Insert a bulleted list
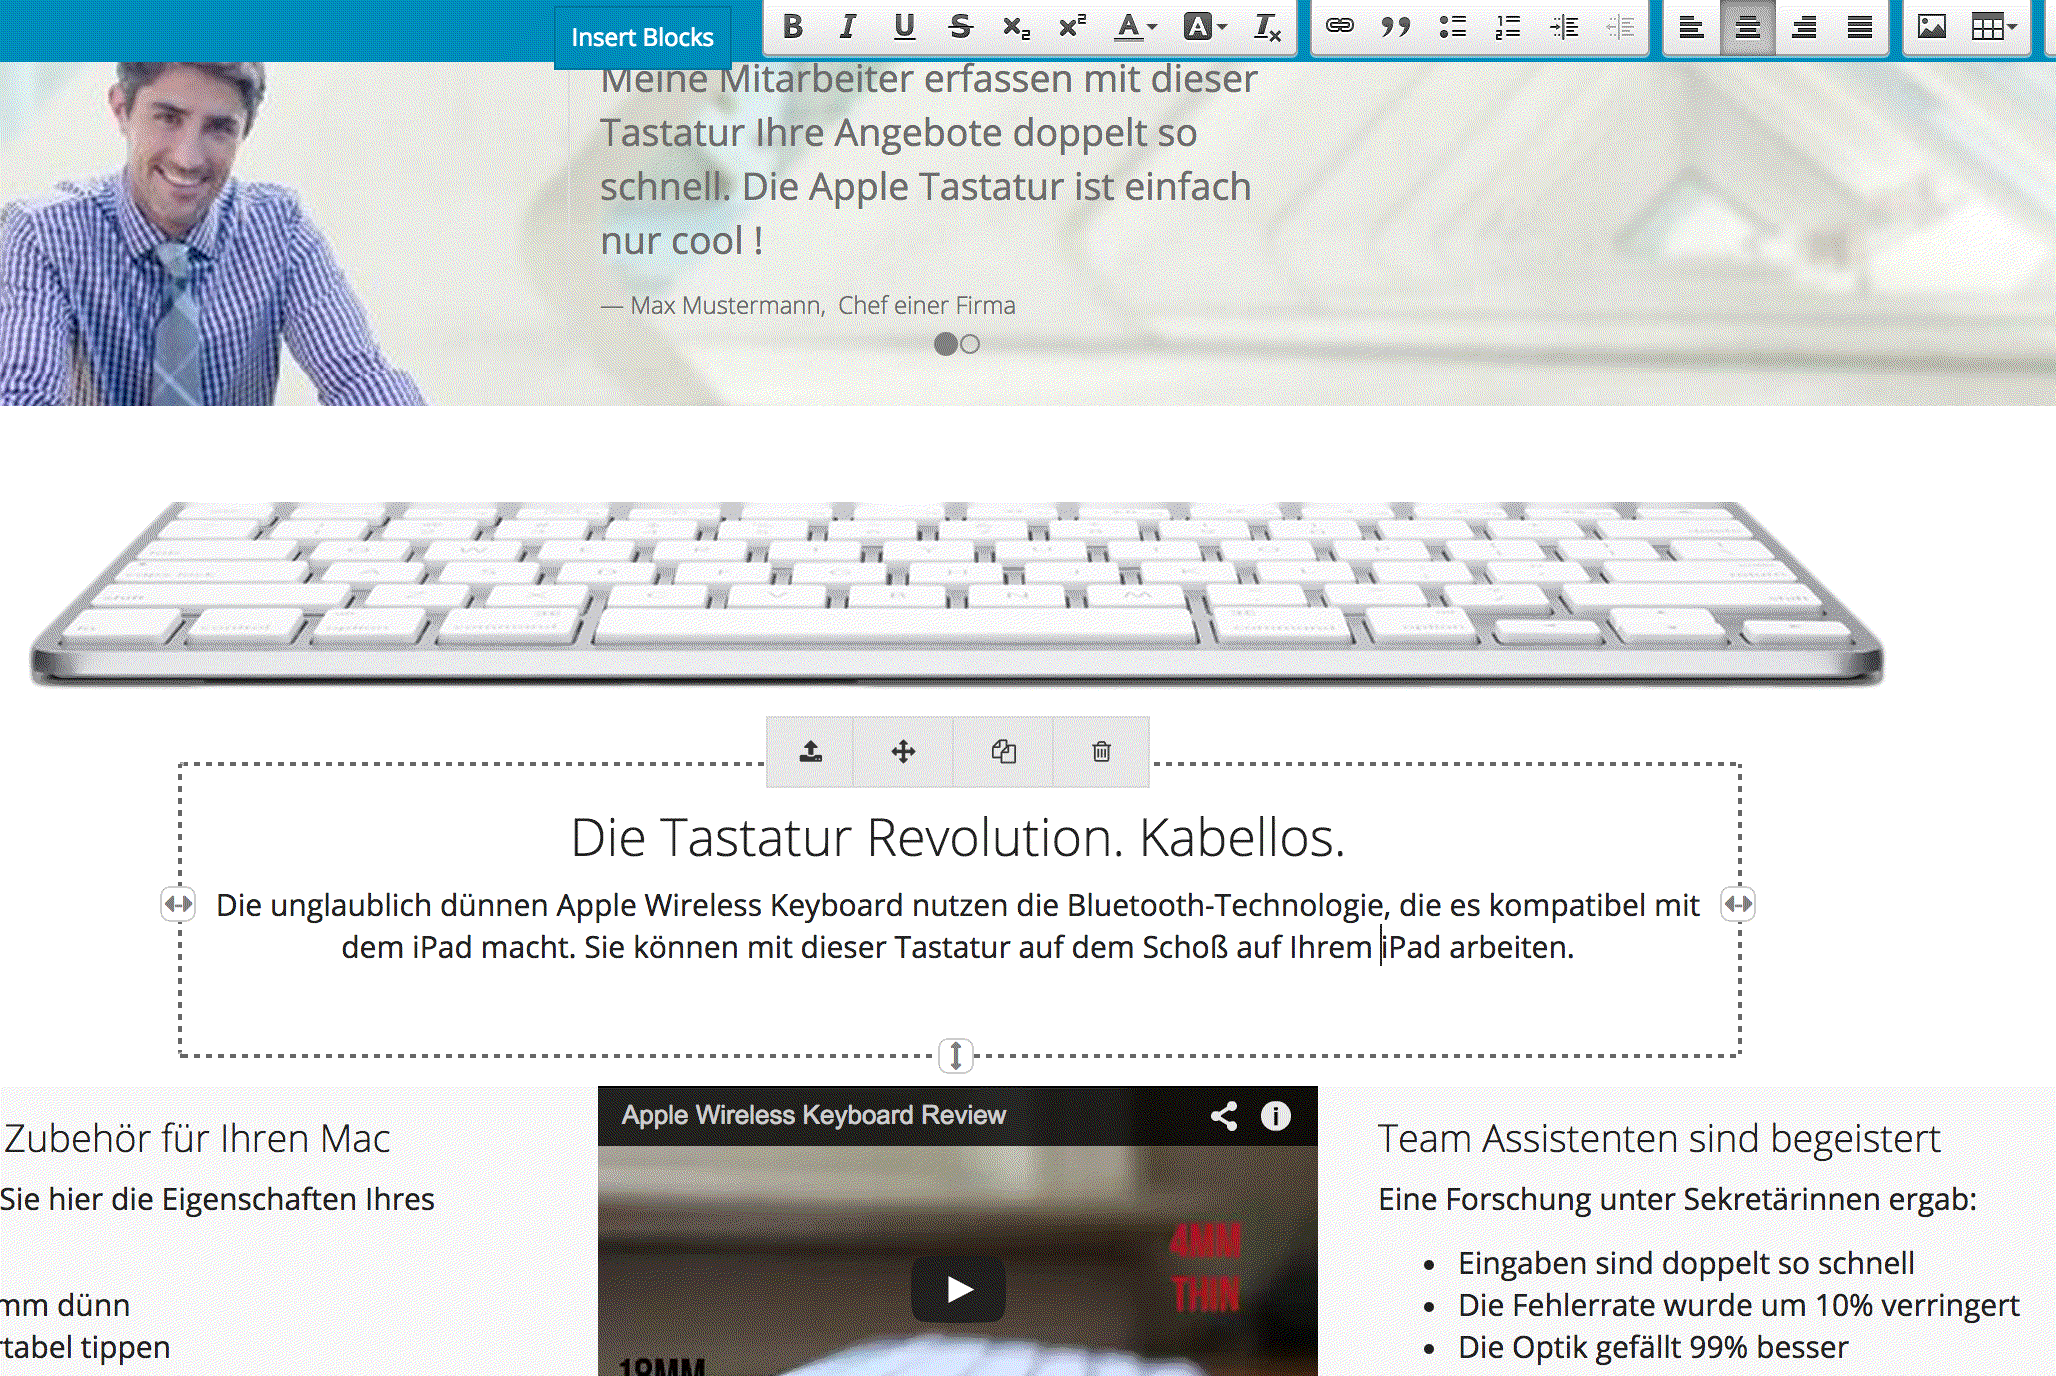This screenshot has height=1376, width=2056. (x=1452, y=27)
